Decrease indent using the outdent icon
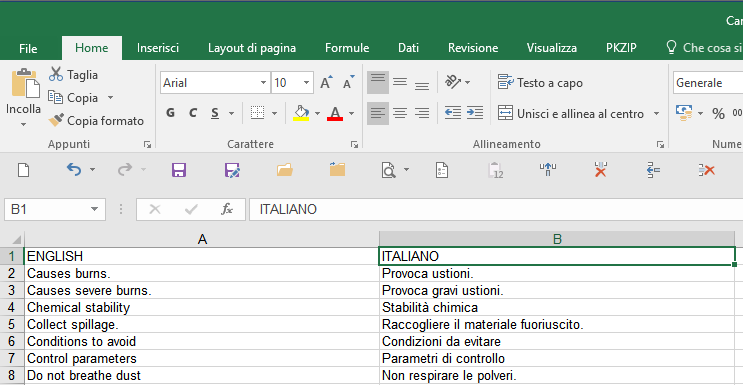Image resolution: width=743 pixels, height=385 pixels. point(453,113)
